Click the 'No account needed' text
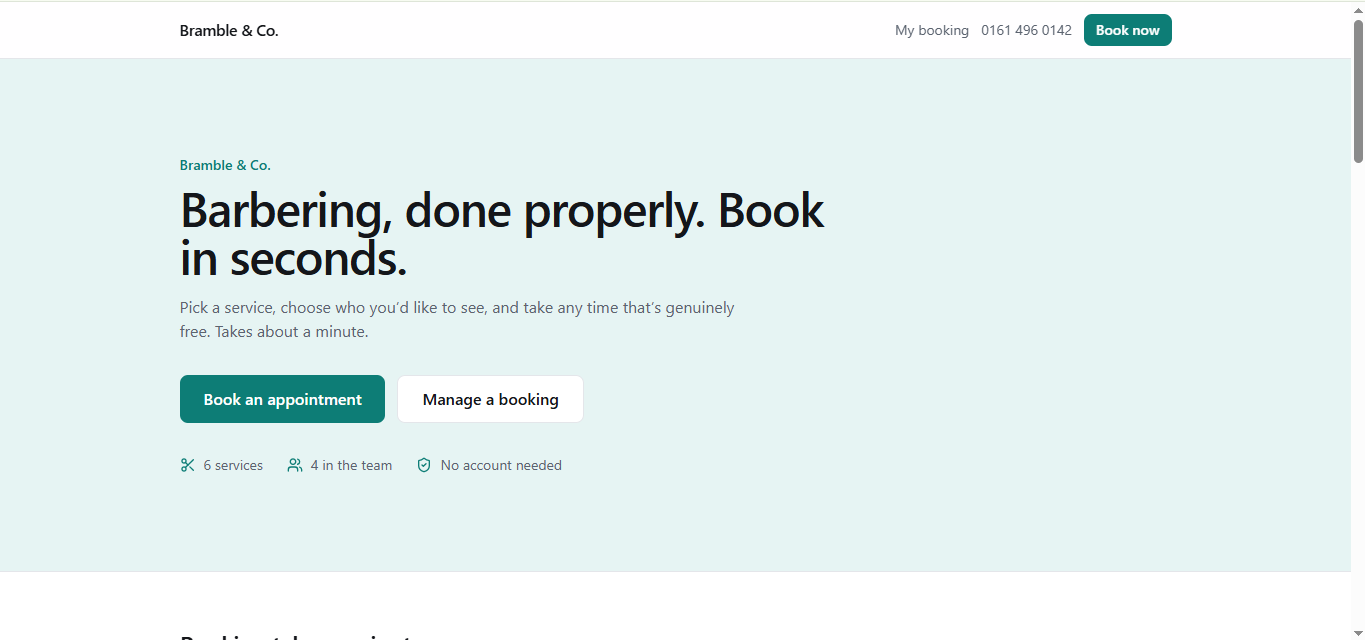Image resolution: width=1365 pixels, height=640 pixels. (x=501, y=465)
